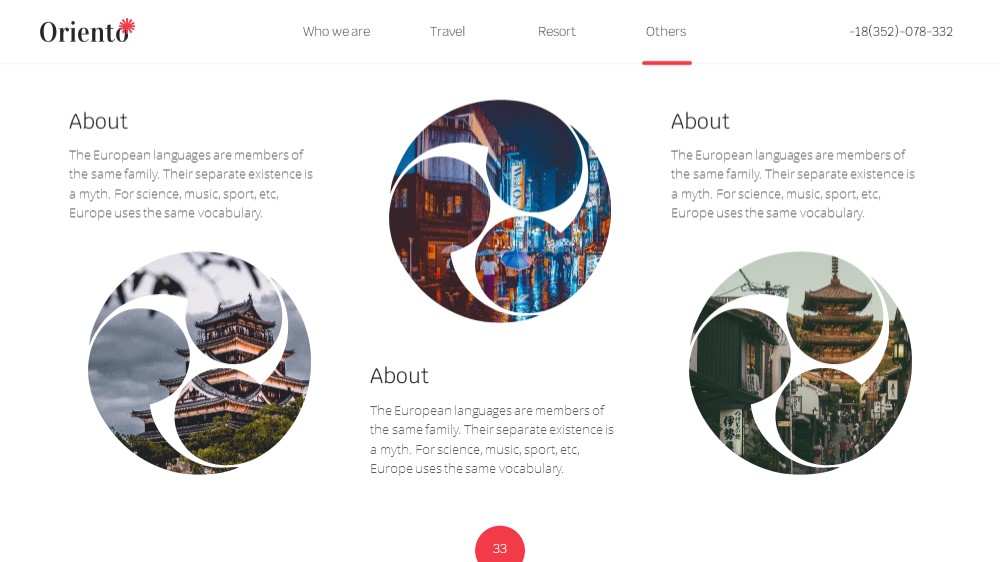Click the phone number -18(352)-078-332
Image resolution: width=1000 pixels, height=562 pixels.
point(901,31)
